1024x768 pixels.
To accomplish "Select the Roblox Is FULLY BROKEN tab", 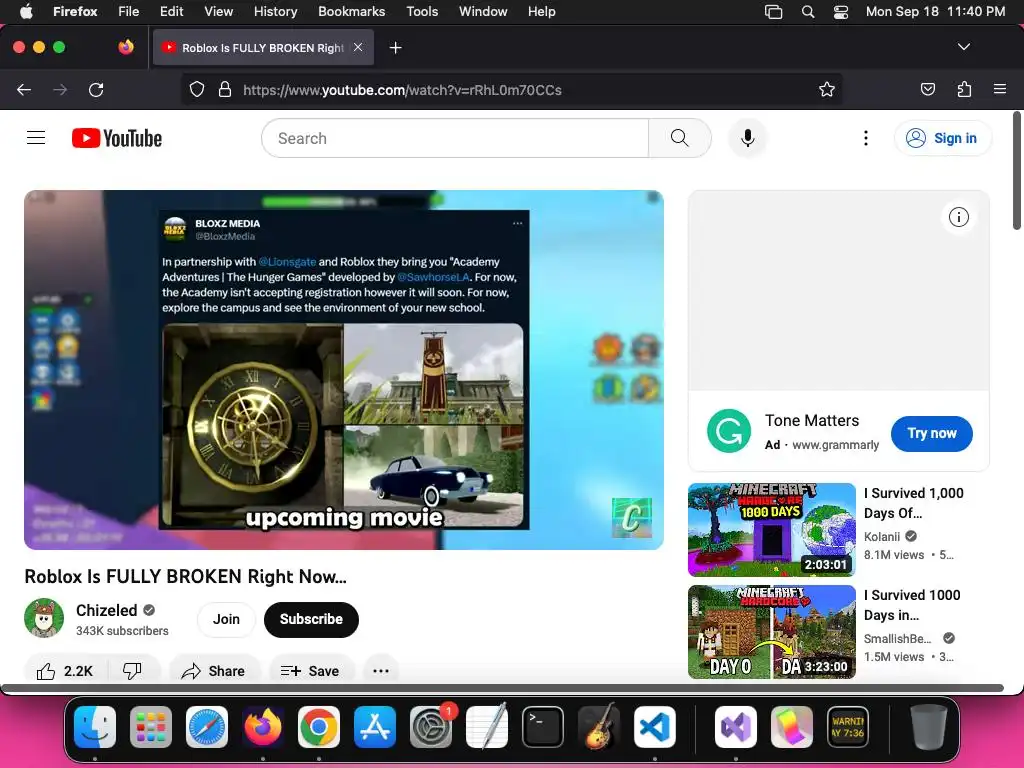I will 263,48.
